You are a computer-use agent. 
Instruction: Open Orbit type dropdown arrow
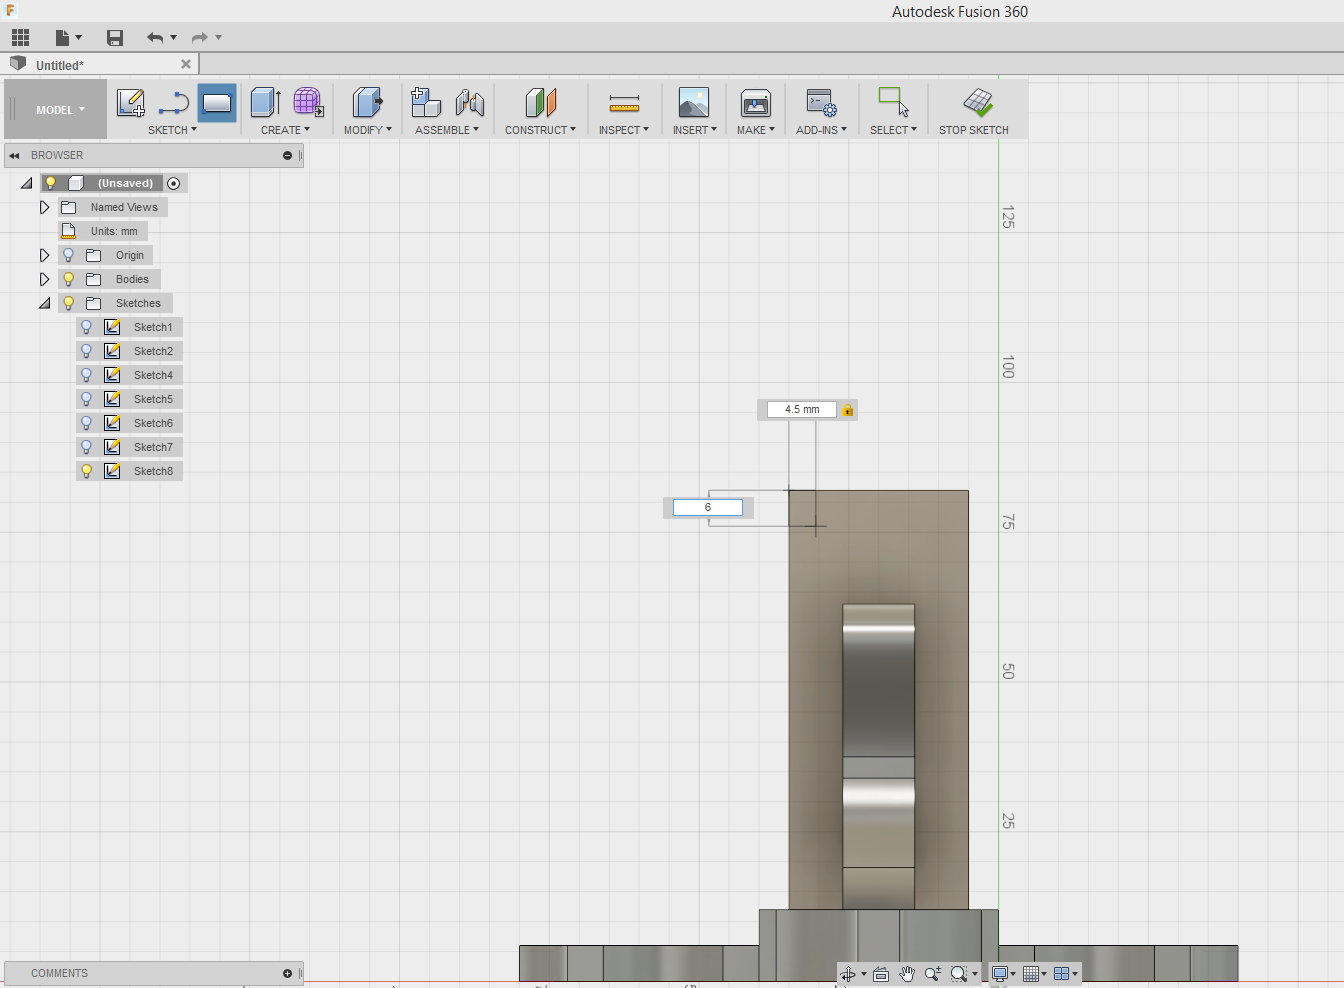click(864, 974)
